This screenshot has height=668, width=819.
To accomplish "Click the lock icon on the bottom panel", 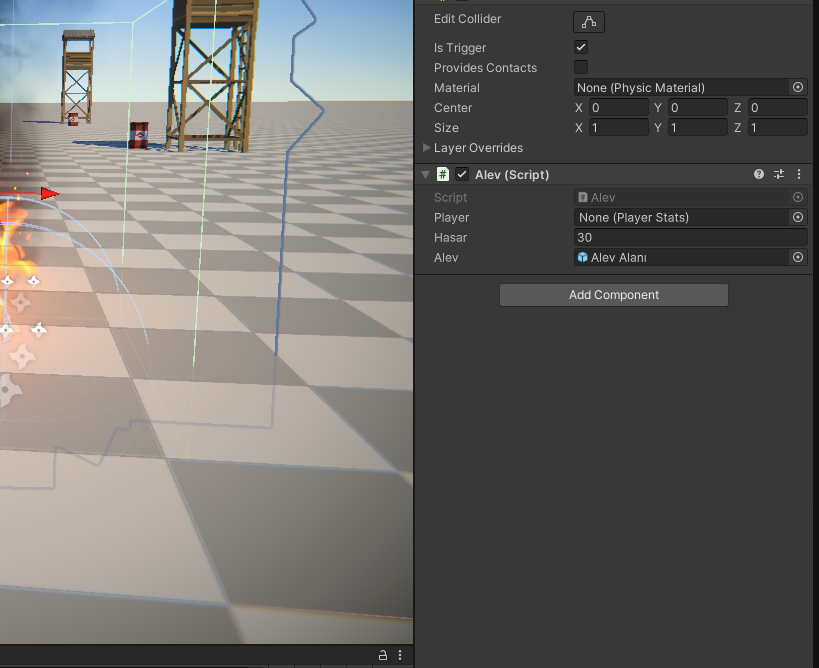I will [383, 656].
